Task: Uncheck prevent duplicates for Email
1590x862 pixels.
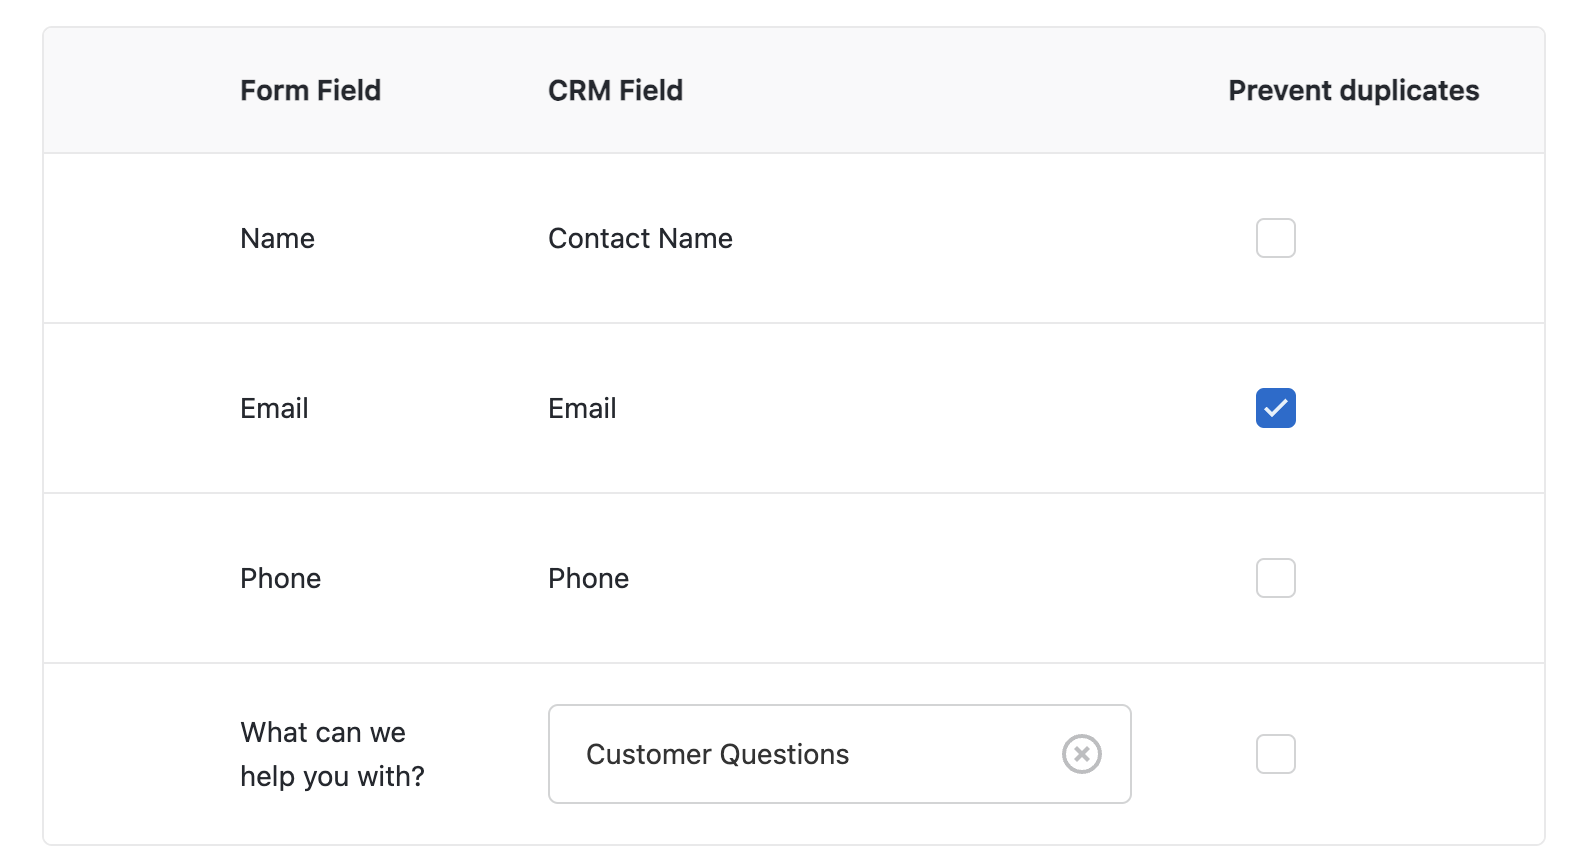Action: point(1275,408)
